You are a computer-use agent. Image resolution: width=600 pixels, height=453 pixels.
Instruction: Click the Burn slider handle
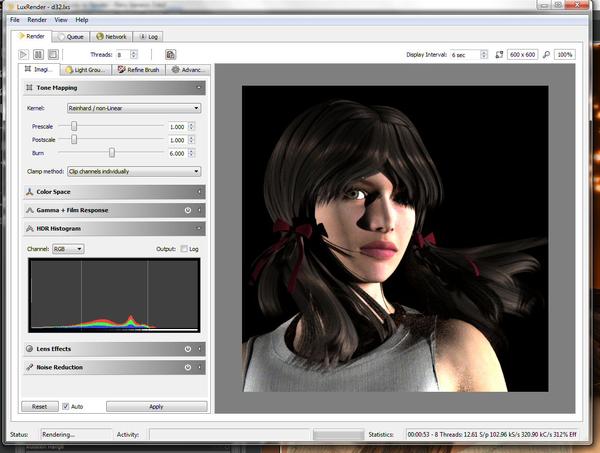(112, 153)
